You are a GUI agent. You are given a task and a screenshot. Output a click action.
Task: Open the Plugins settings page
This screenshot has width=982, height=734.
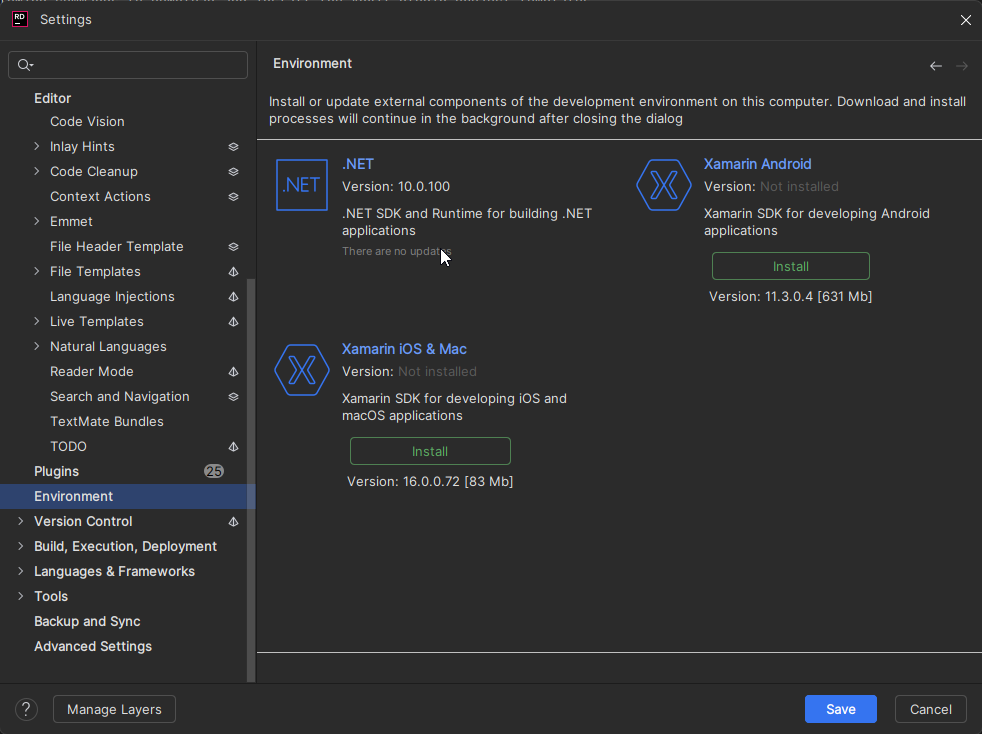point(56,472)
